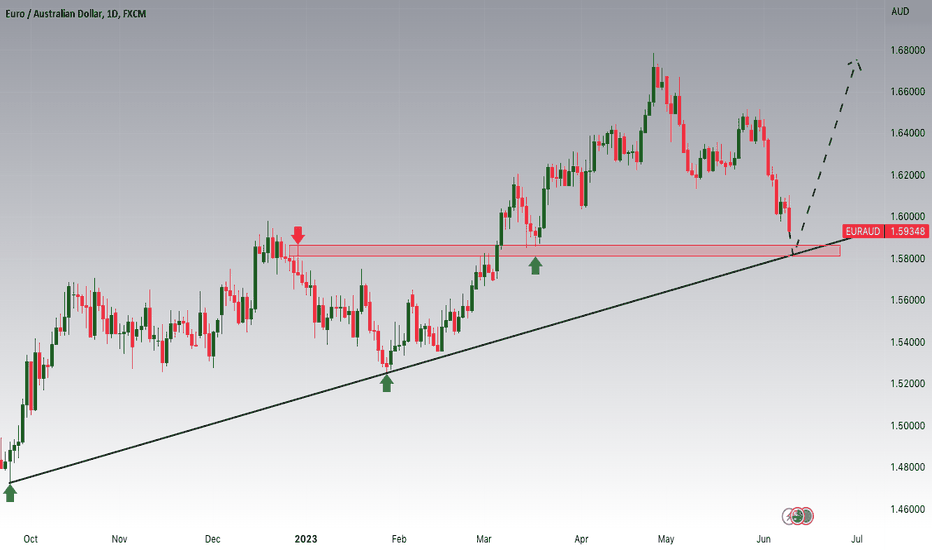The height and width of the screenshot is (550, 932).
Task: Click the 1.46000 price axis label
Action: click(907, 509)
